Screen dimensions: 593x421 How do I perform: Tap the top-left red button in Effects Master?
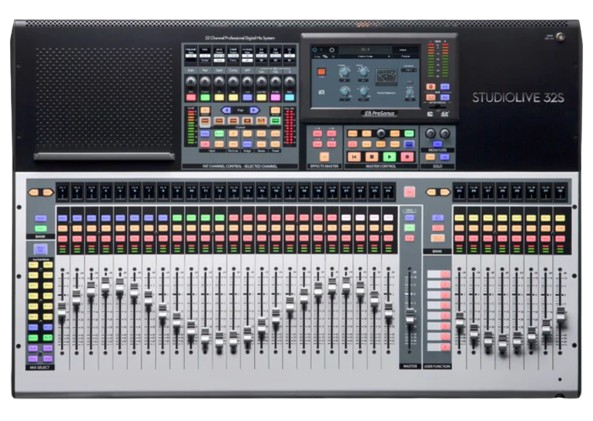coord(318,134)
